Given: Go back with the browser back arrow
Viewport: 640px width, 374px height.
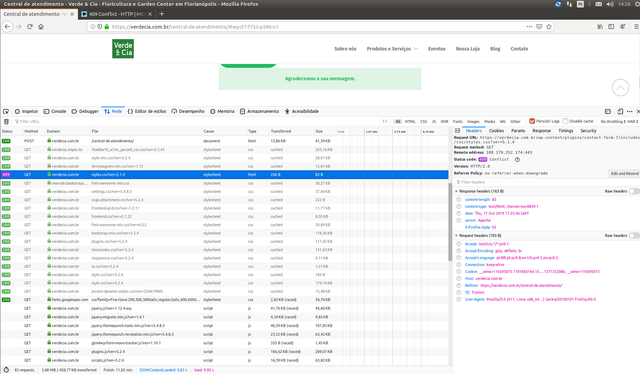Looking at the screenshot, I should [7, 27].
